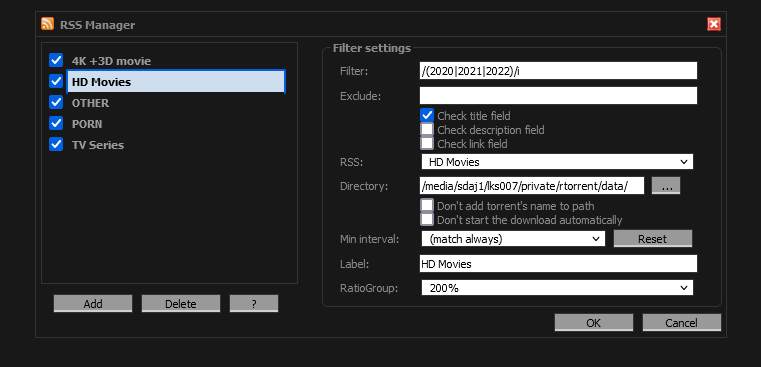The image size is (761, 367).
Task: Open the RatioGroup dropdown showing 200%
Action: [x=557, y=288]
